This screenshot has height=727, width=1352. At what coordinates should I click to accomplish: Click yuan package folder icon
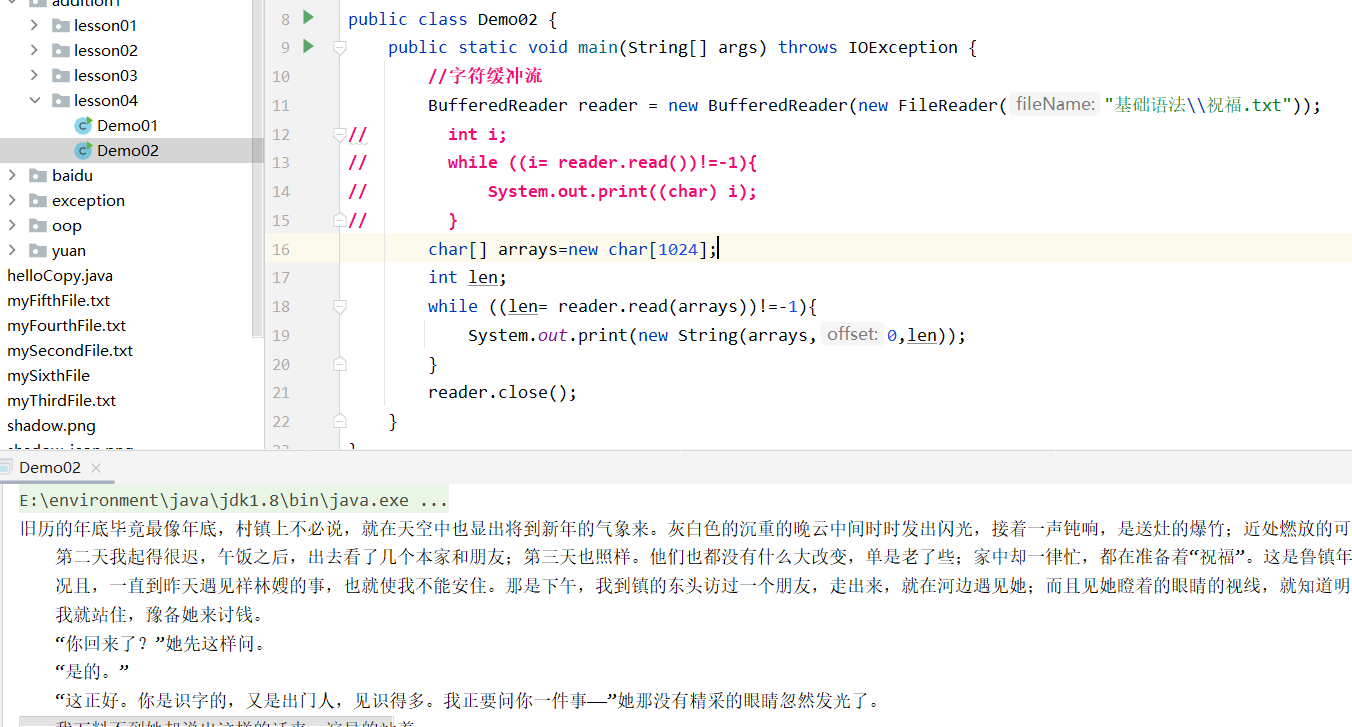pyautogui.click(x=38, y=250)
